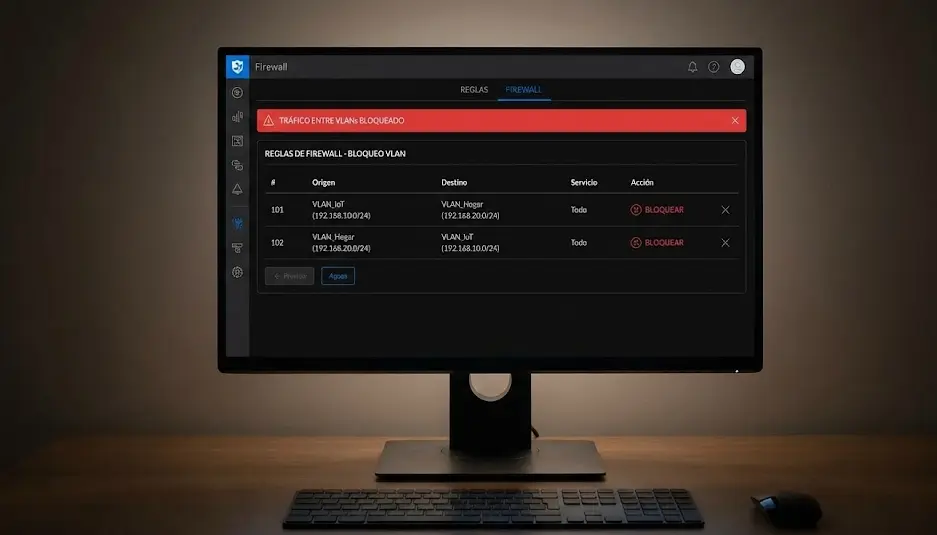Dismiss the red VLAN blocked alert banner
Viewport: 937px width, 535px height.
[735, 120]
